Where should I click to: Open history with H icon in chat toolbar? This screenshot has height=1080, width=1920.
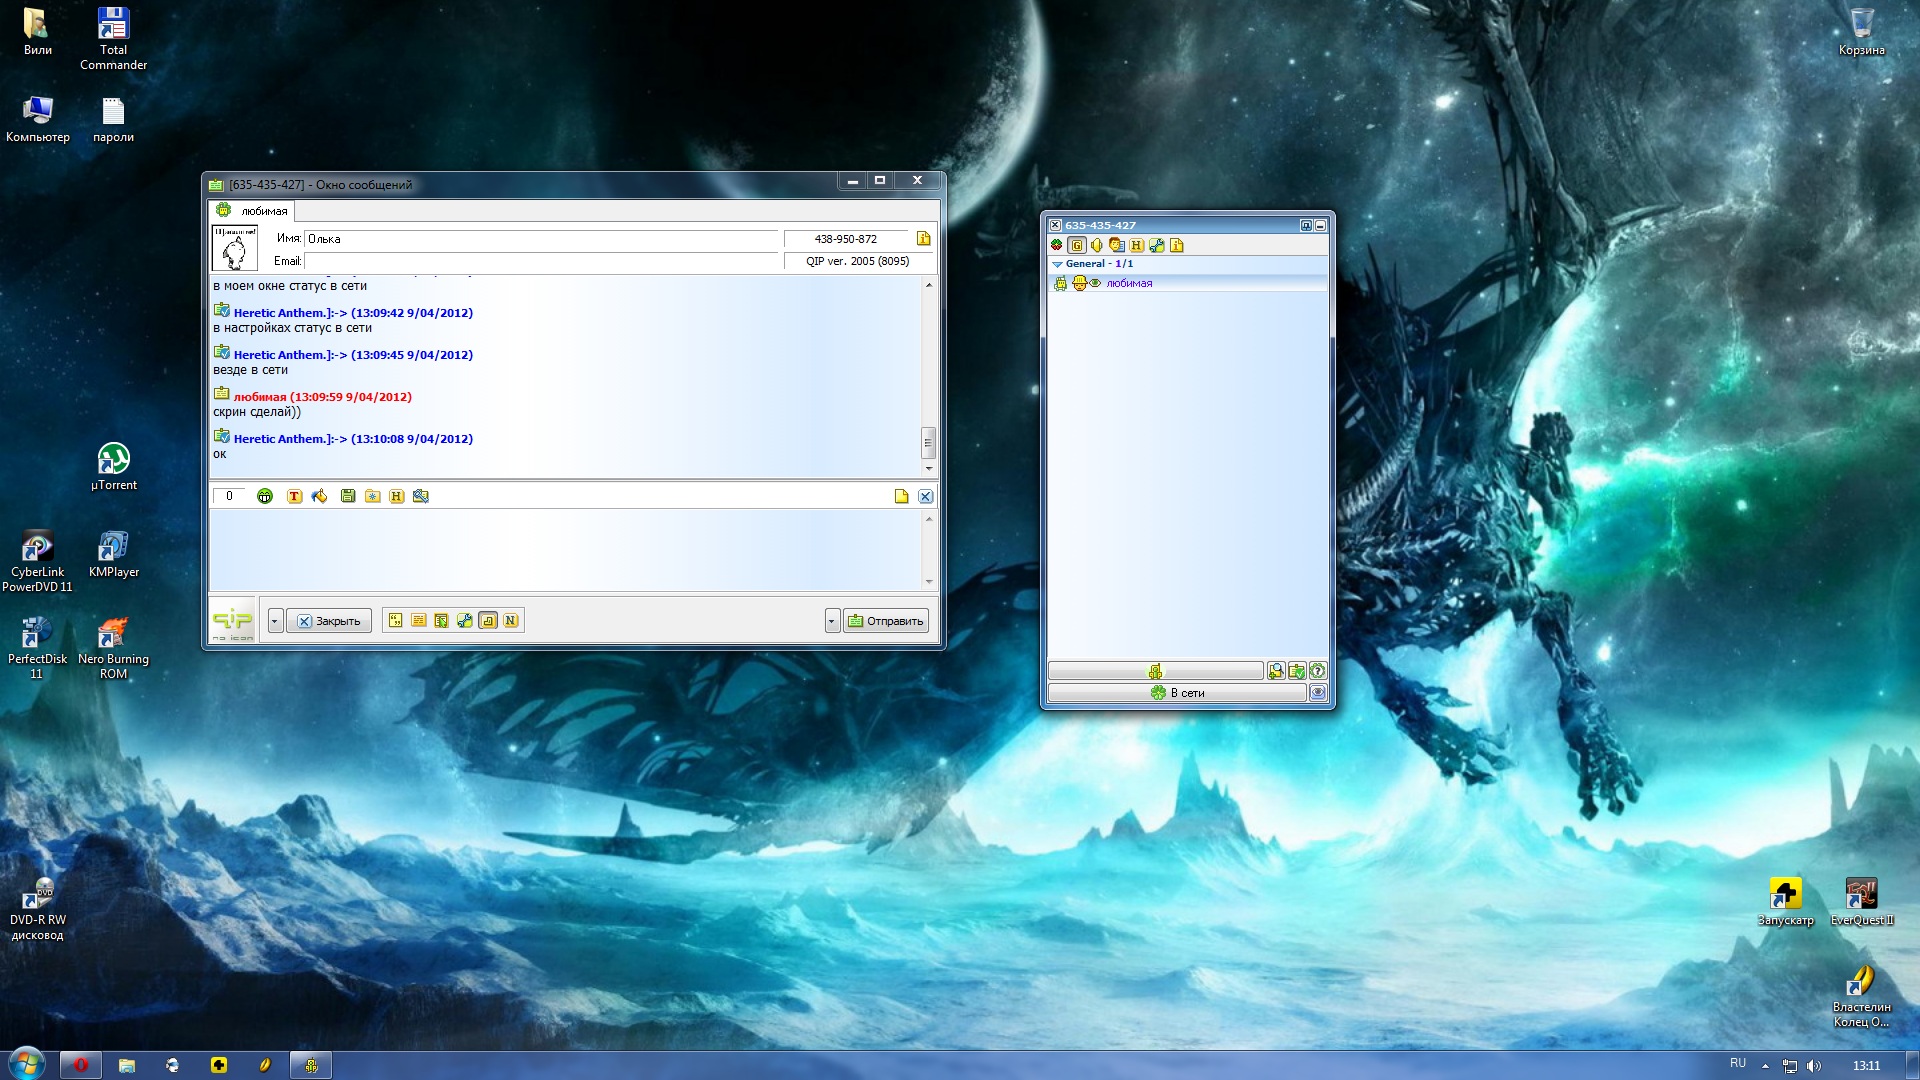(397, 496)
